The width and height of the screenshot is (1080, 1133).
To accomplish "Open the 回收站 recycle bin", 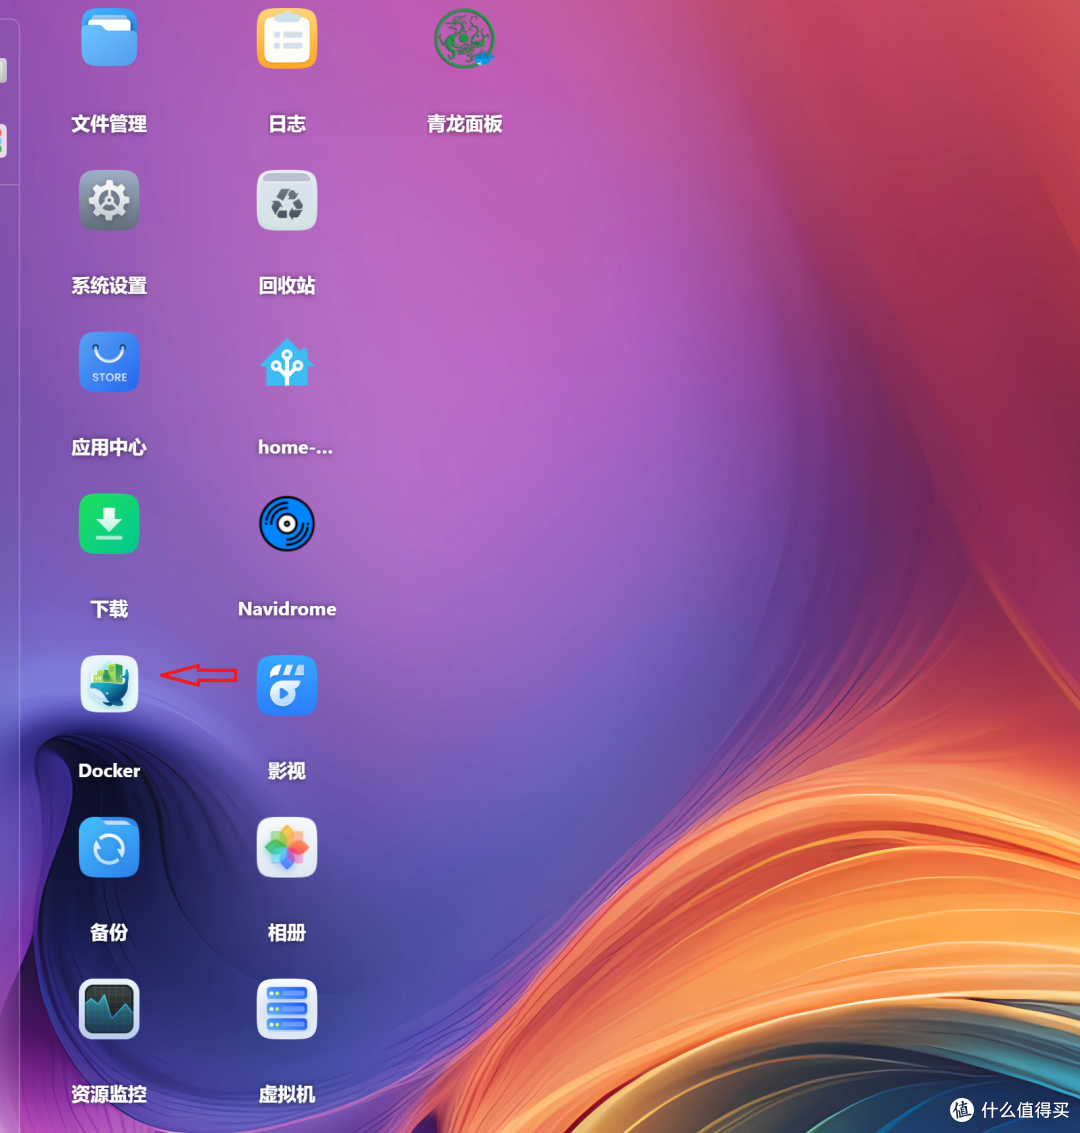I will pos(287,200).
